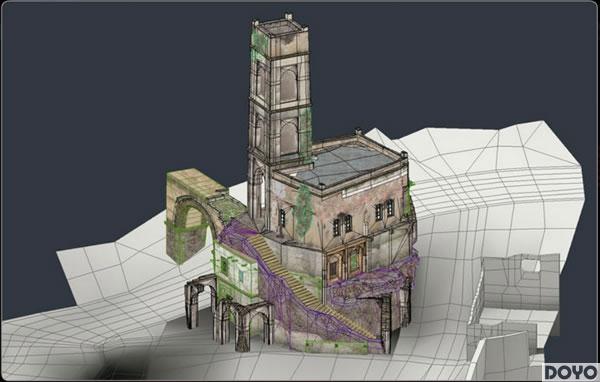Viewport: 600px width, 382px height.
Task: Click the ornate wooden double-door entrance
Action: click(346, 261)
